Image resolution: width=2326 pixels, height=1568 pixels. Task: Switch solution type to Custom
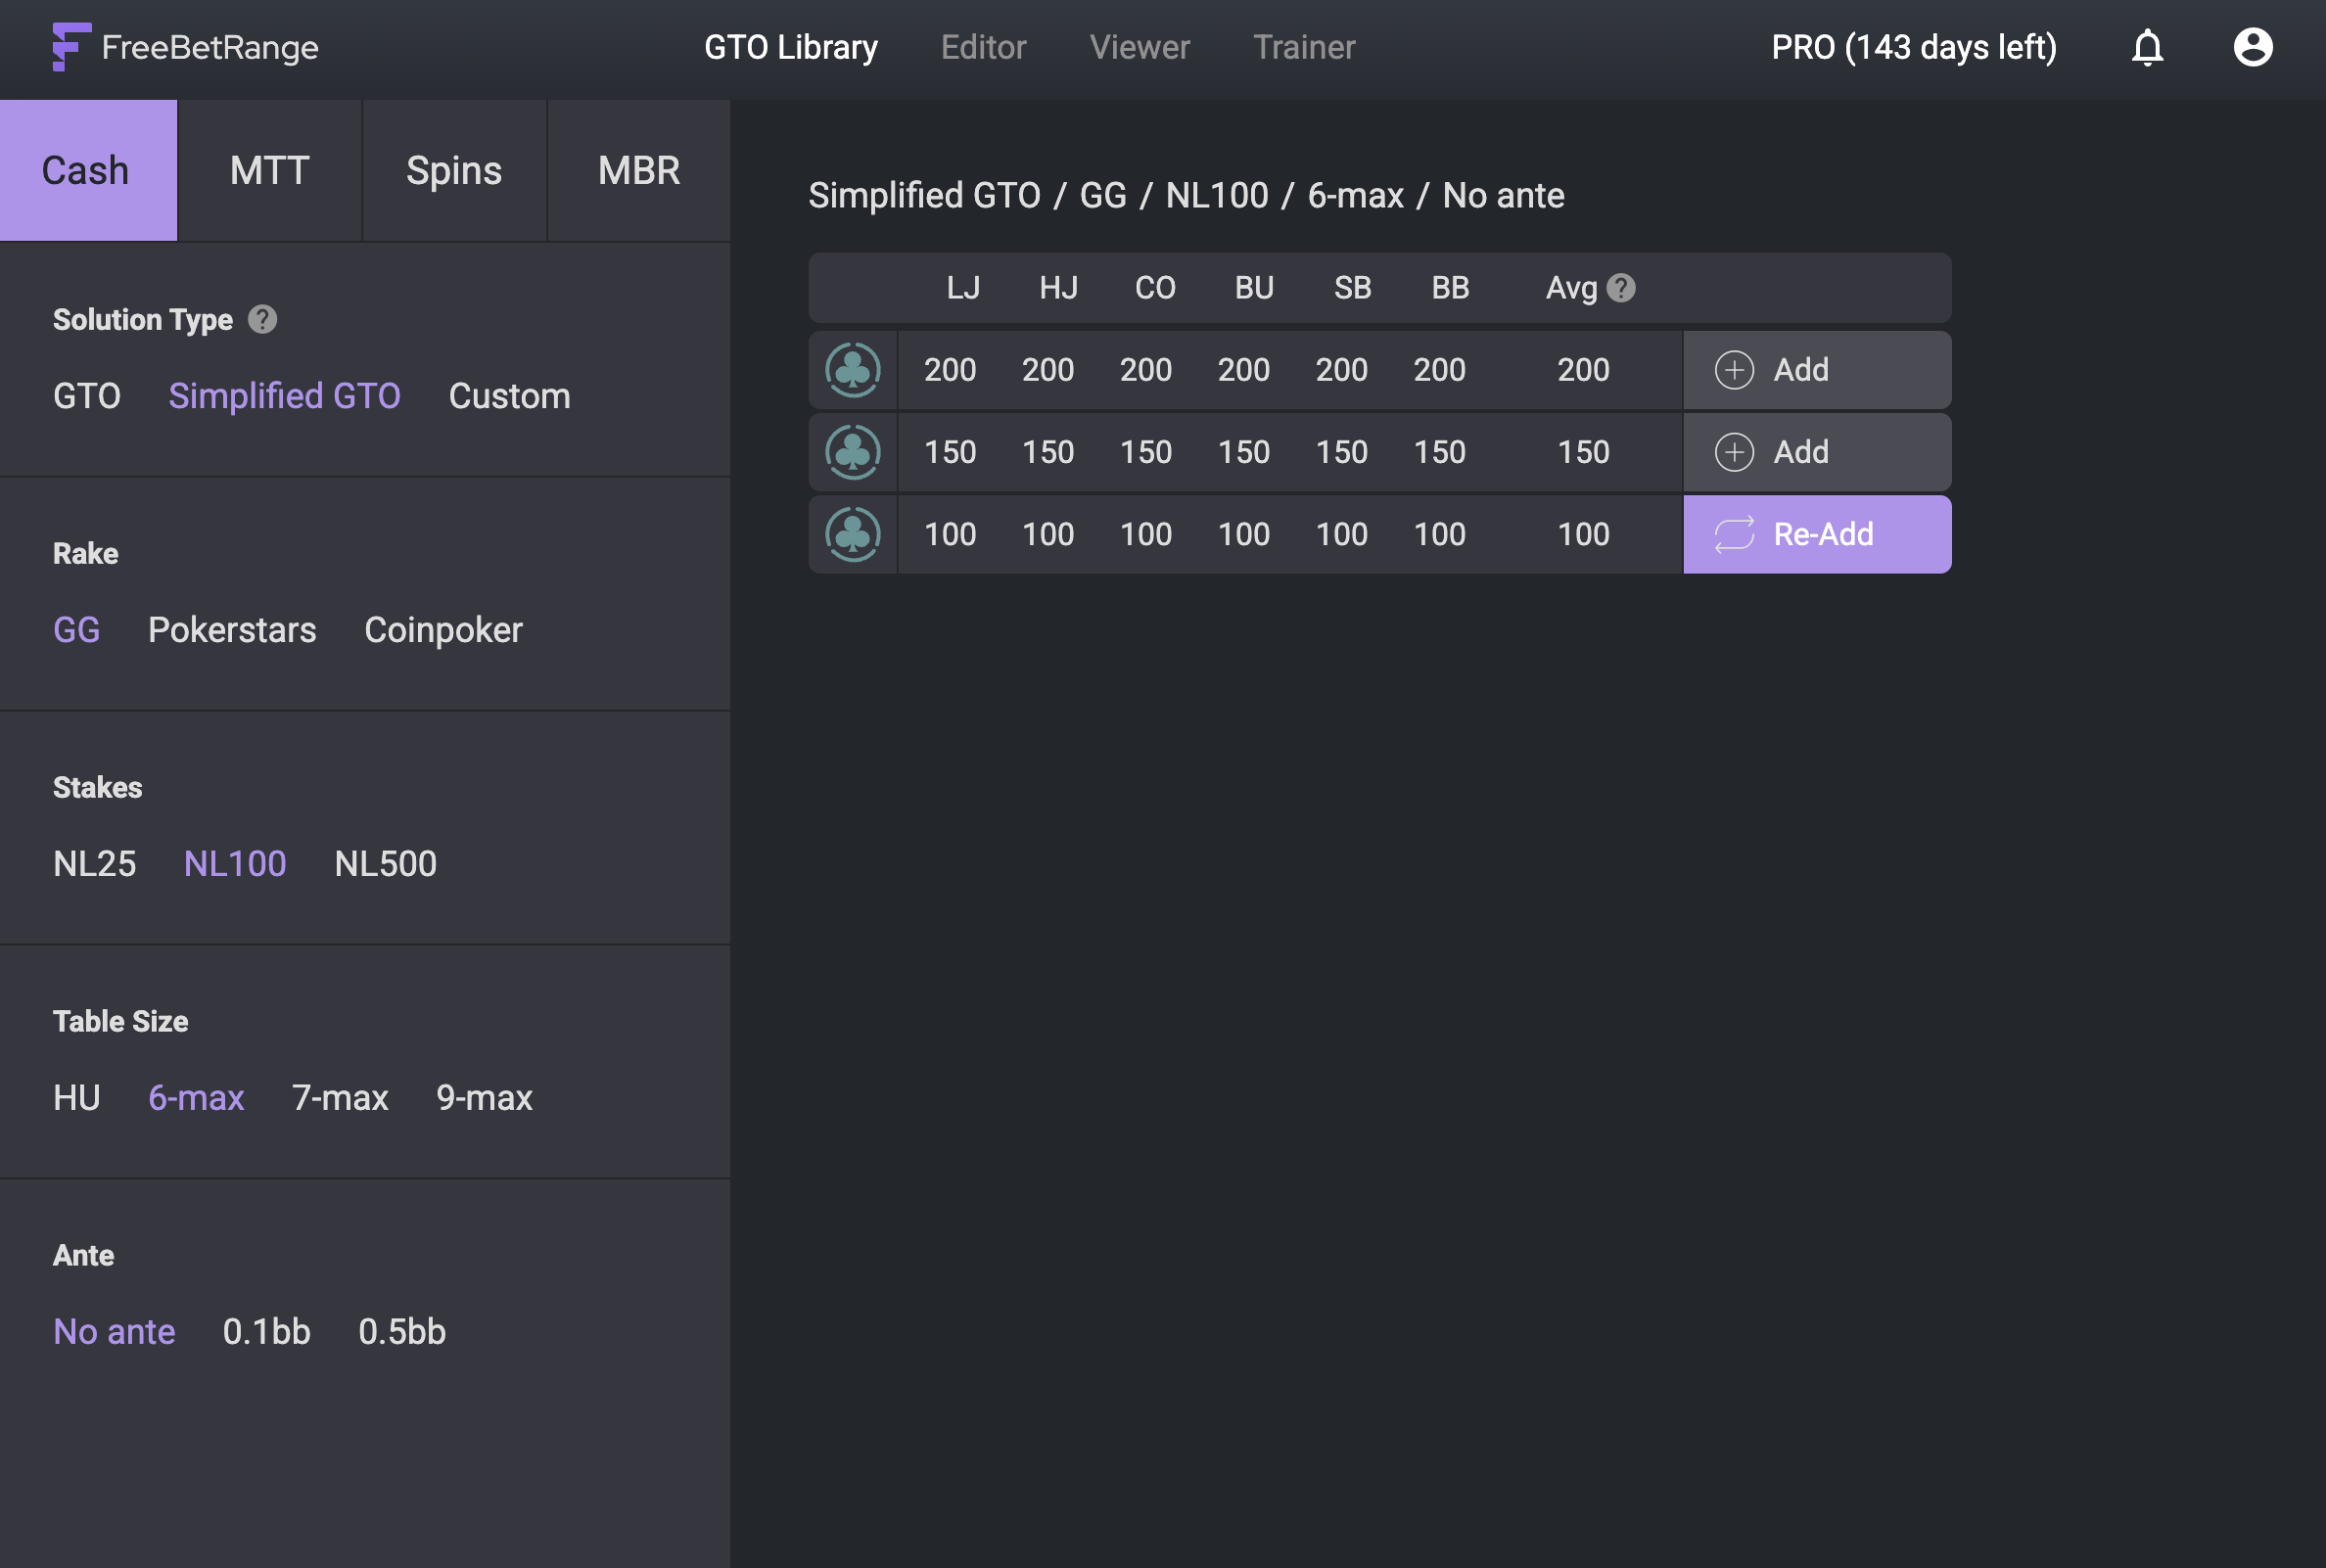coord(509,396)
